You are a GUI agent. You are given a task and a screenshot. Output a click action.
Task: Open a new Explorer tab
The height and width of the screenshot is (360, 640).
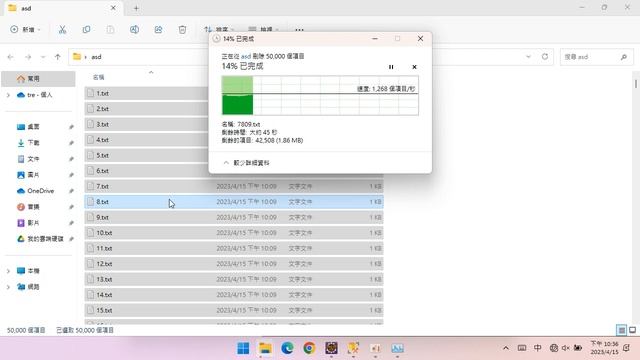coord(136,8)
